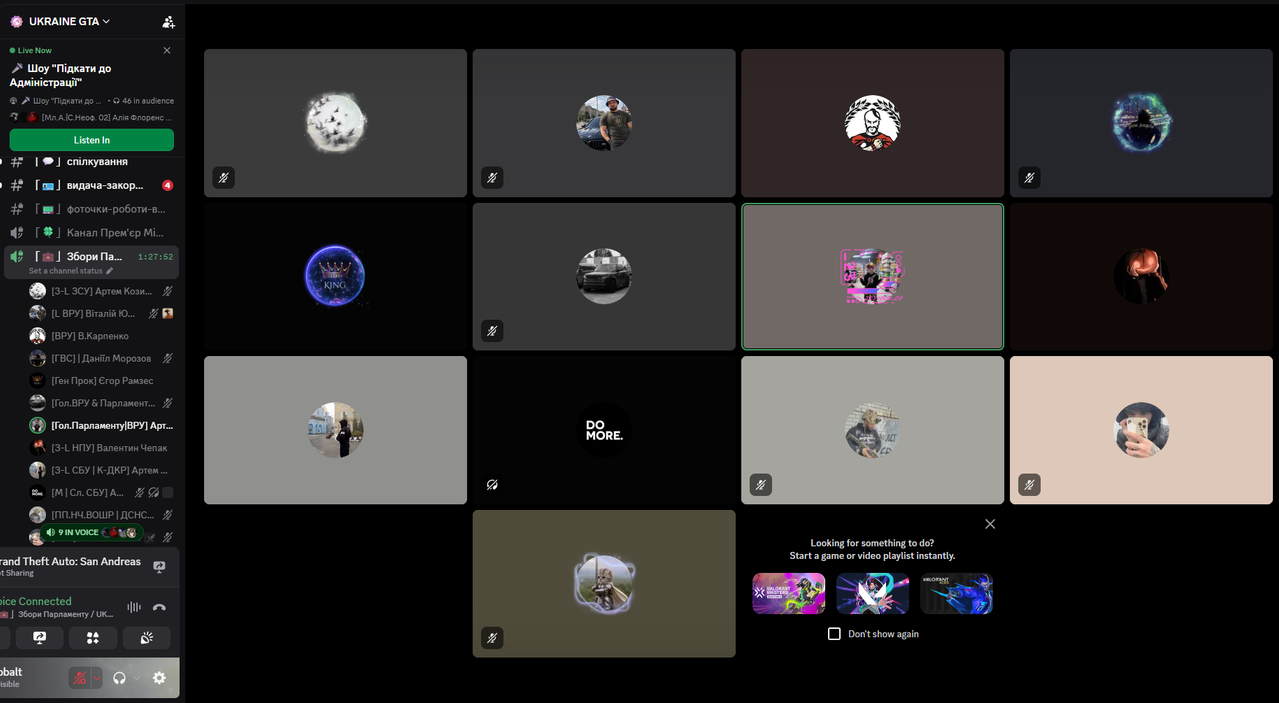This screenshot has height=703, width=1279.
Task: Select user [3-L НПУ] Валентин Чепак
Action: pyautogui.click(x=102, y=448)
